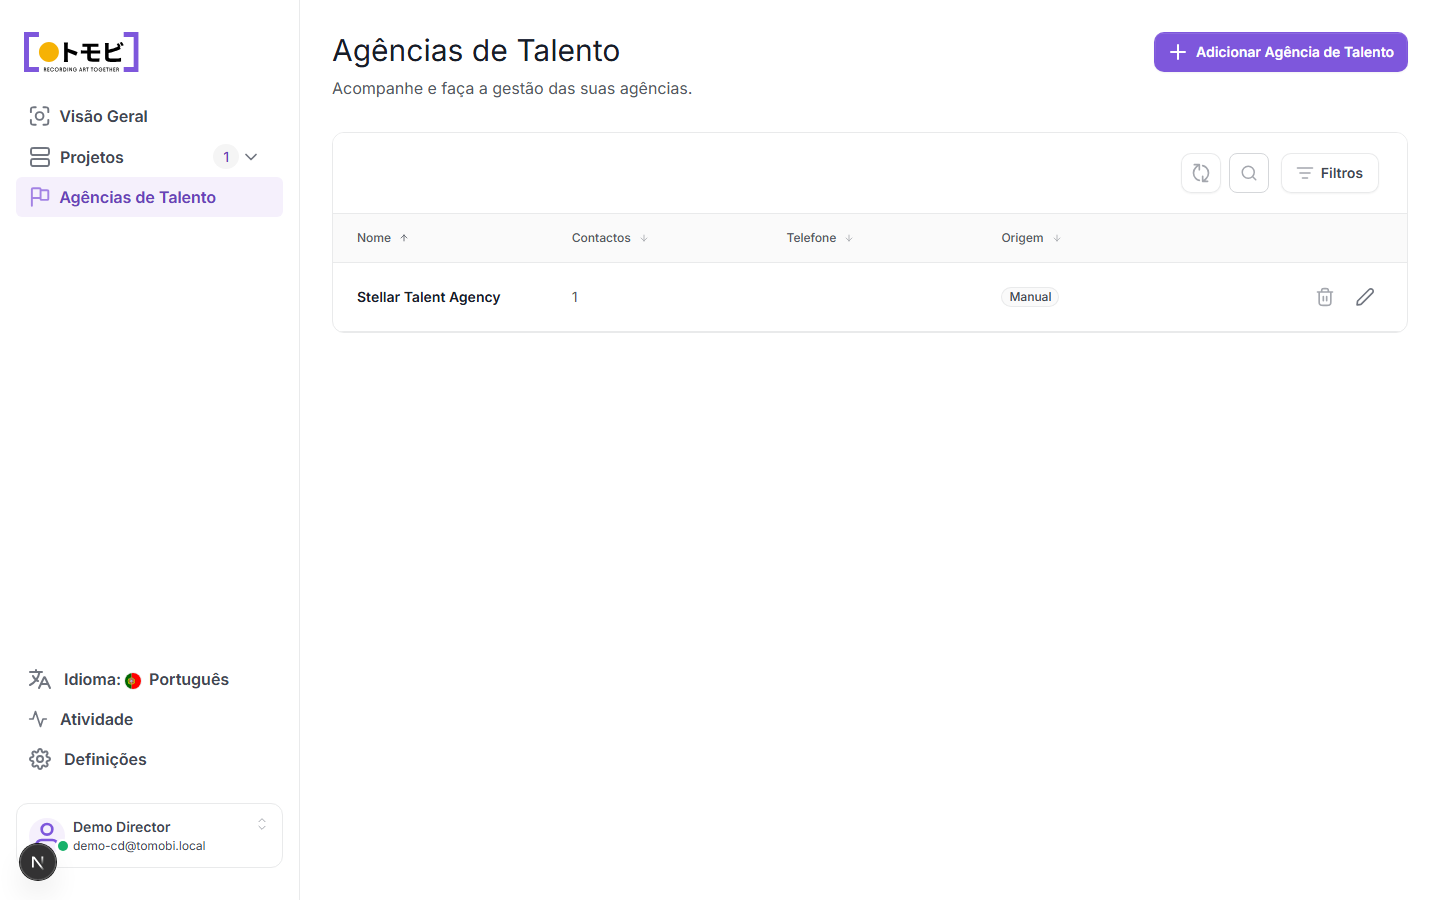Click the subtitle about managing agencies
Screen dimensions: 1440x900
pos(512,88)
